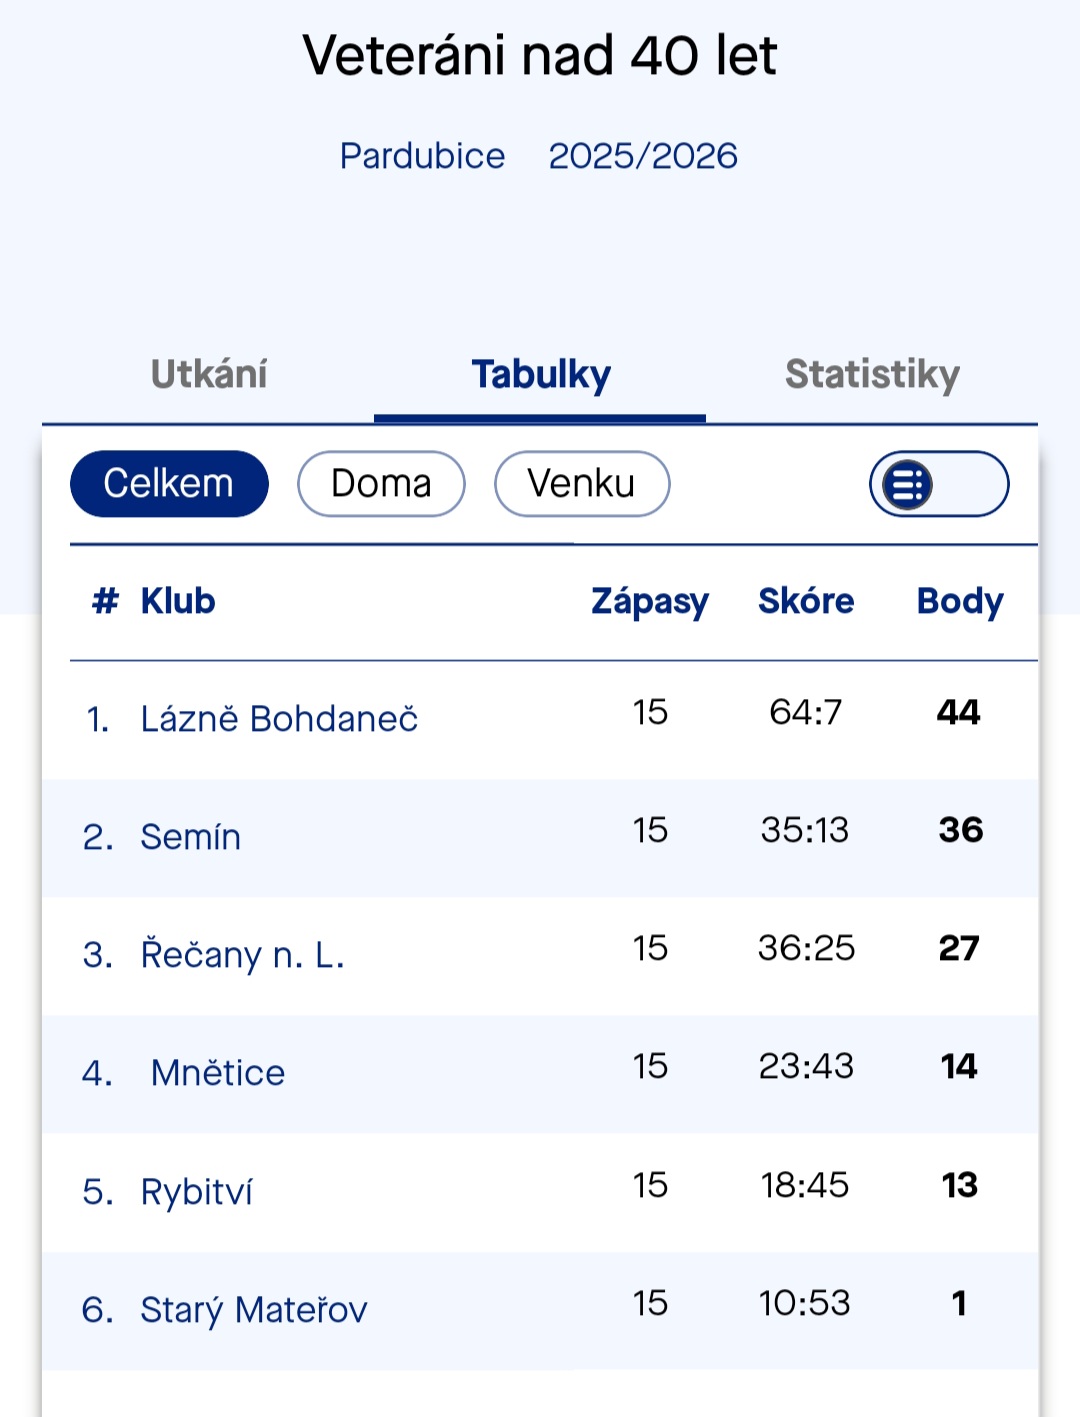Open the Utkání tab

(208, 375)
